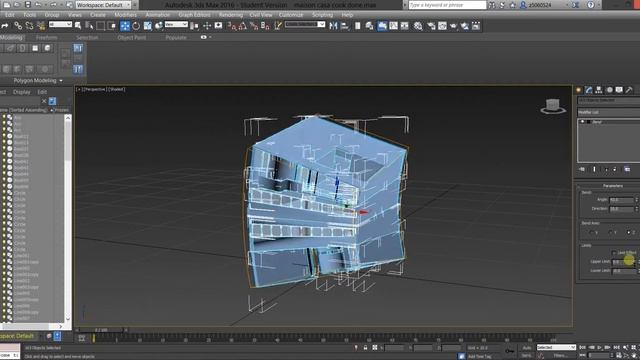Viewport: 640px width, 360px height.
Task: Click the Undo arrow in title bar
Action: (38, 5)
